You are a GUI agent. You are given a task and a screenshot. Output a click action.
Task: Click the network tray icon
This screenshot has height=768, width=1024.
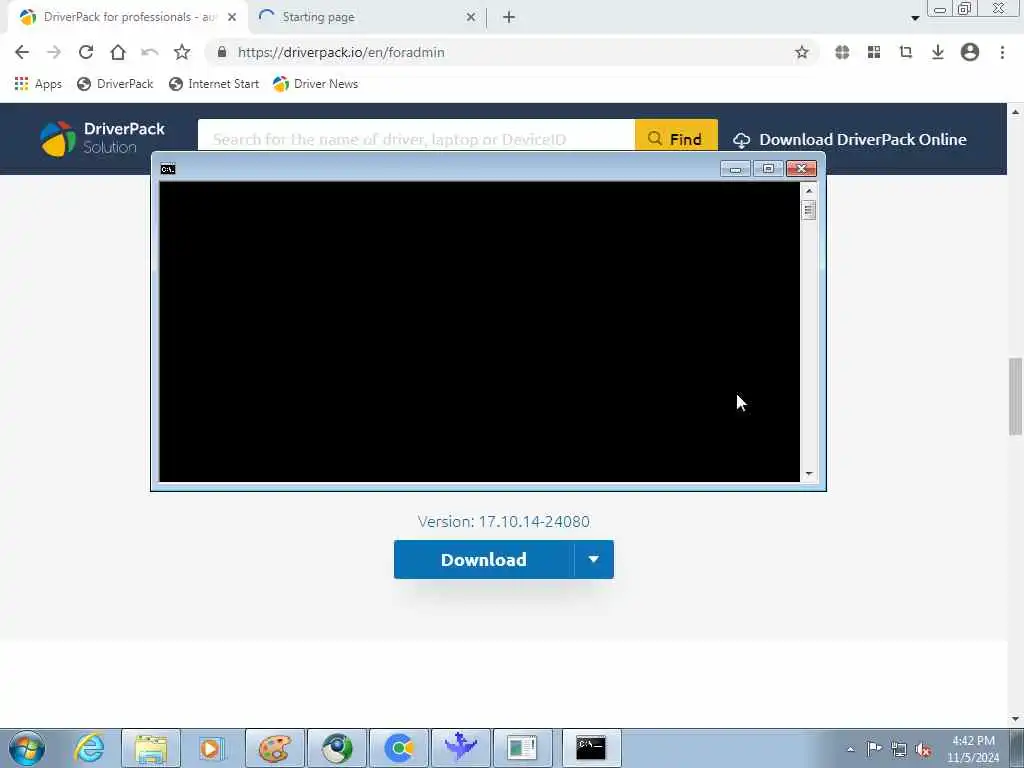(899, 750)
